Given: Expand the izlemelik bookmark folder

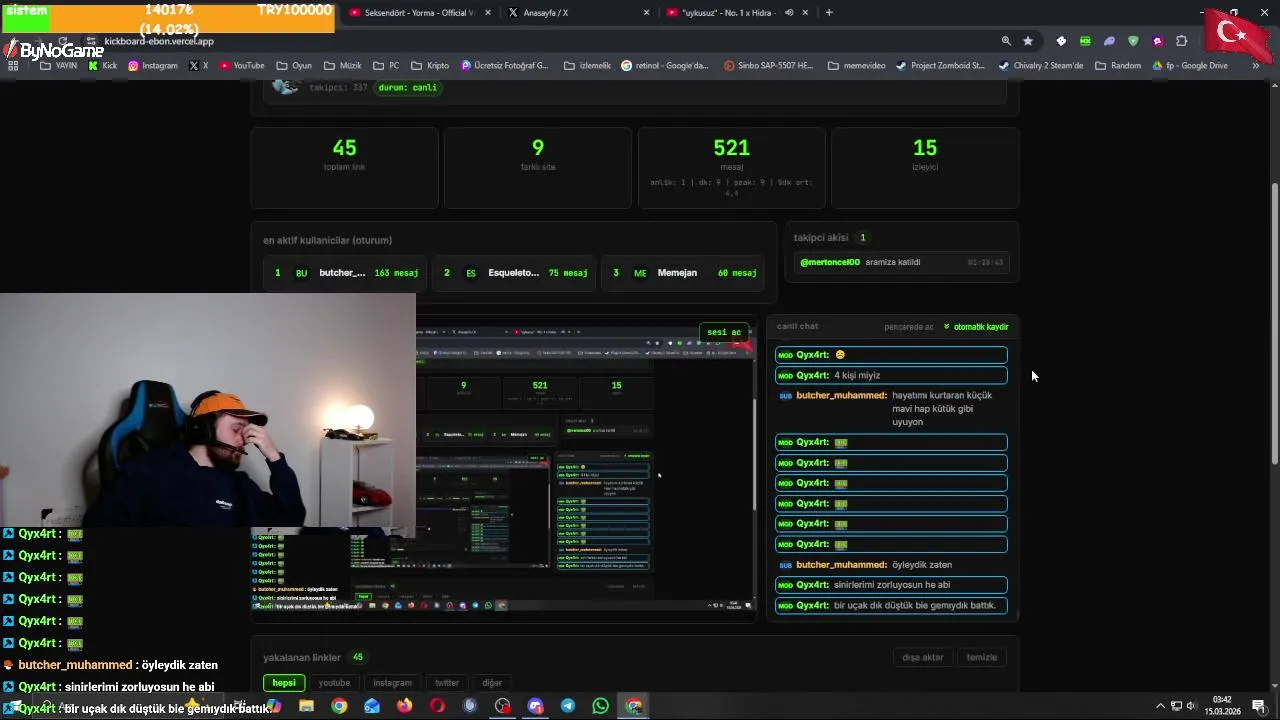Looking at the screenshot, I should click(x=587, y=65).
